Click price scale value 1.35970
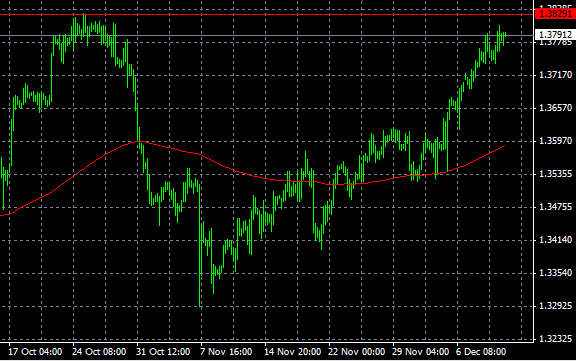Screen dimensions: 576x361 pyautogui.click(x=555, y=141)
